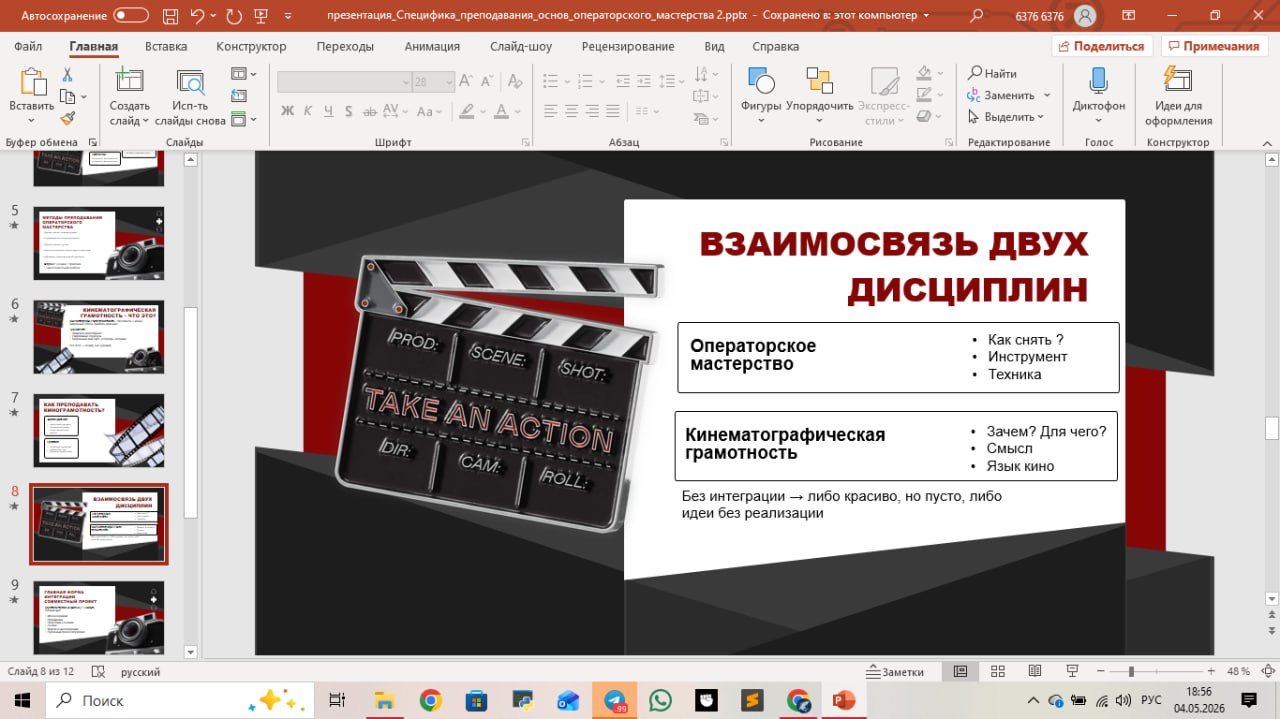Open Sublime Text from the taskbar
The width and height of the screenshot is (1280, 719).
(752, 700)
